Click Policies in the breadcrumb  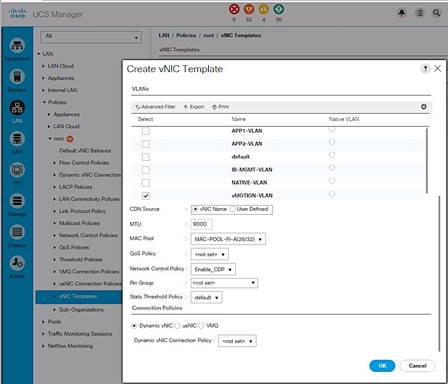coord(186,35)
